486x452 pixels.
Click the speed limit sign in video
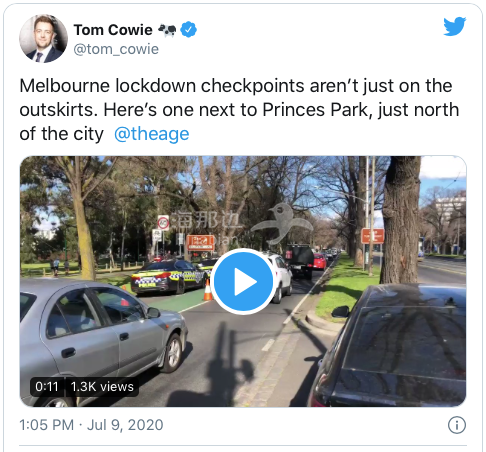point(163,222)
